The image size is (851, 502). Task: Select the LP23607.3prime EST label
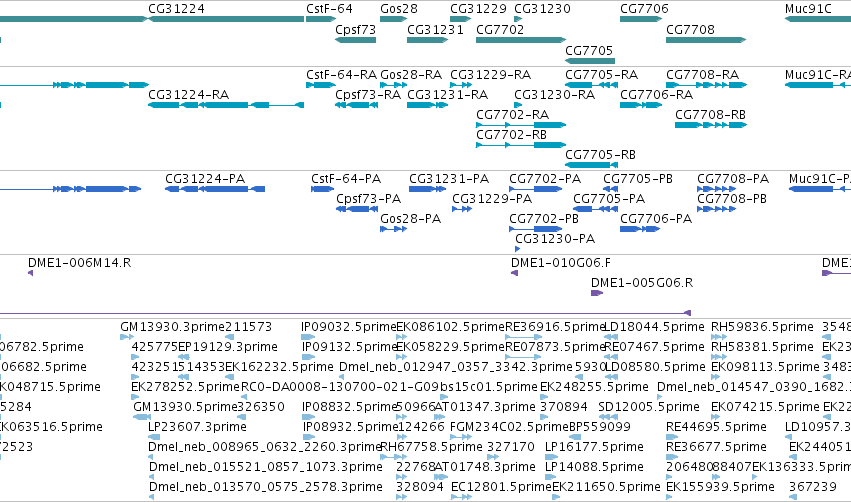pos(197,427)
